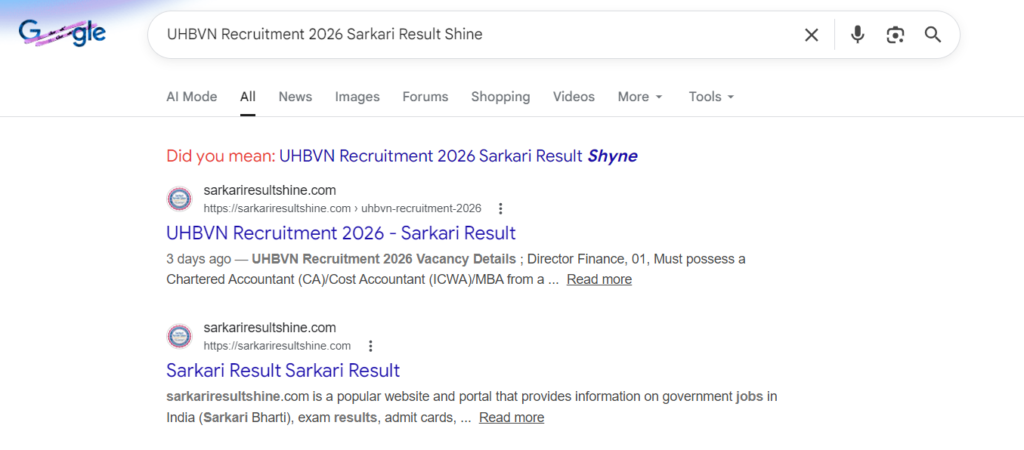
Task: Go to the Images tab
Action: [357, 97]
